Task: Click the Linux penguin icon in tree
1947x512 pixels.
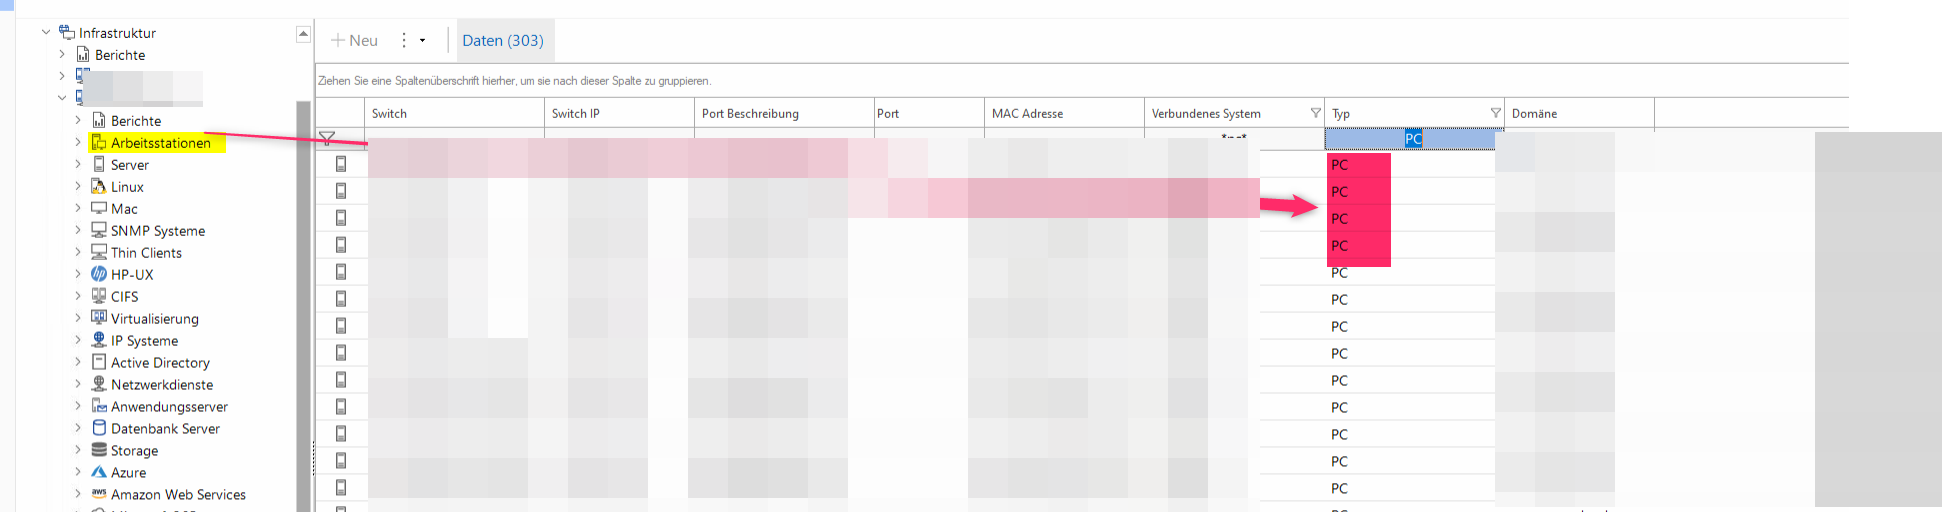Action: pyautogui.click(x=98, y=187)
